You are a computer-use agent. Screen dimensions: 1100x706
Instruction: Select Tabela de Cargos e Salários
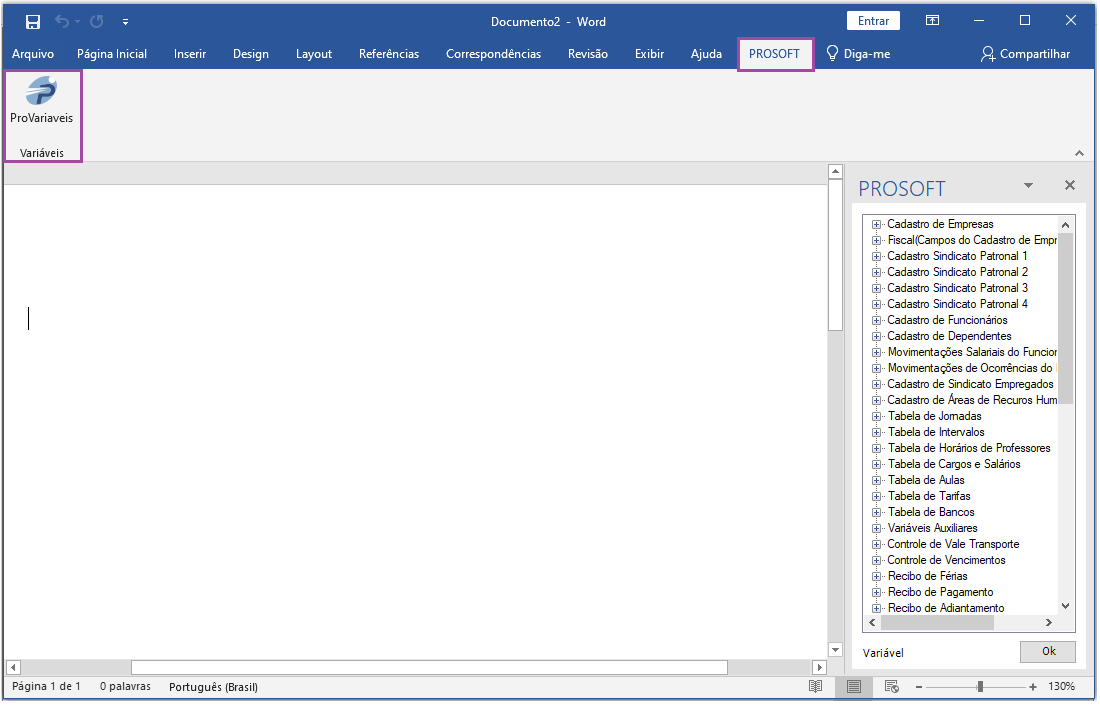click(954, 465)
